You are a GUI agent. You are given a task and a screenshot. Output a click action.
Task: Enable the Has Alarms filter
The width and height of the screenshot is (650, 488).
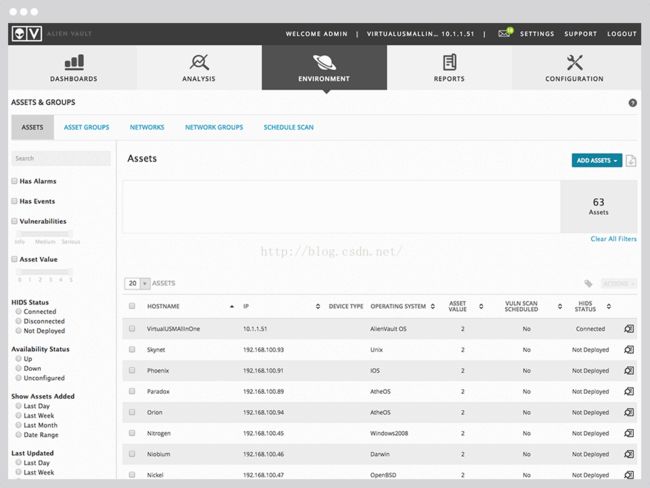(x=15, y=181)
